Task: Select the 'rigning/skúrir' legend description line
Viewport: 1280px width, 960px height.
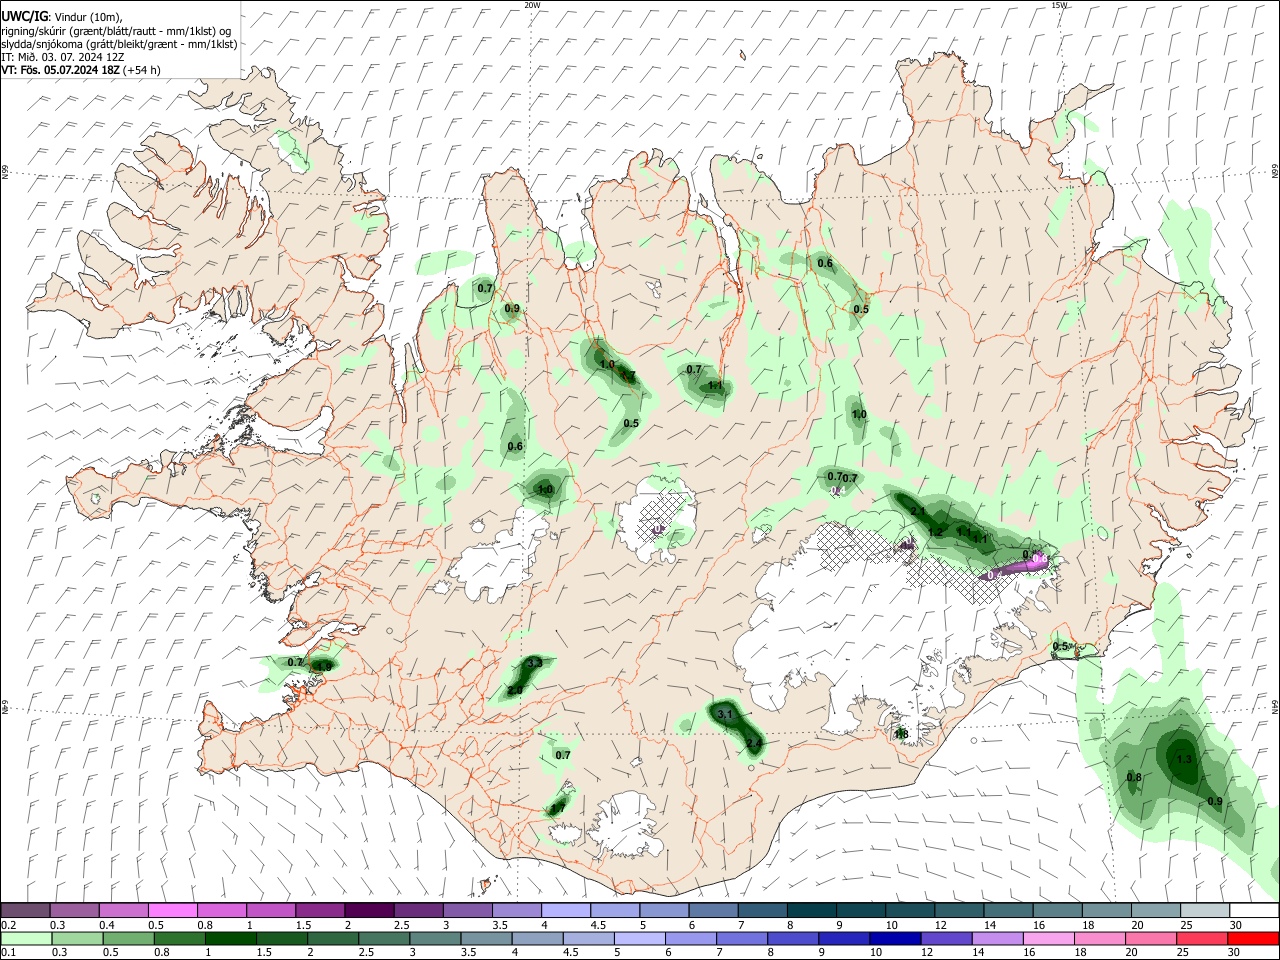Action: [116, 30]
